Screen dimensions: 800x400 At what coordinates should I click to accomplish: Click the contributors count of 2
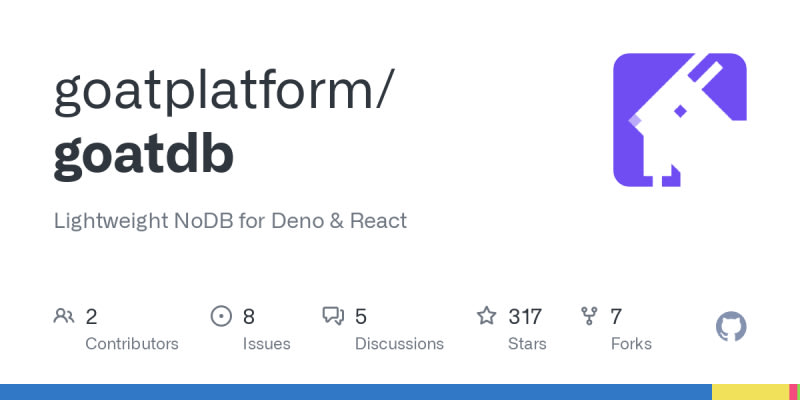(x=91, y=317)
